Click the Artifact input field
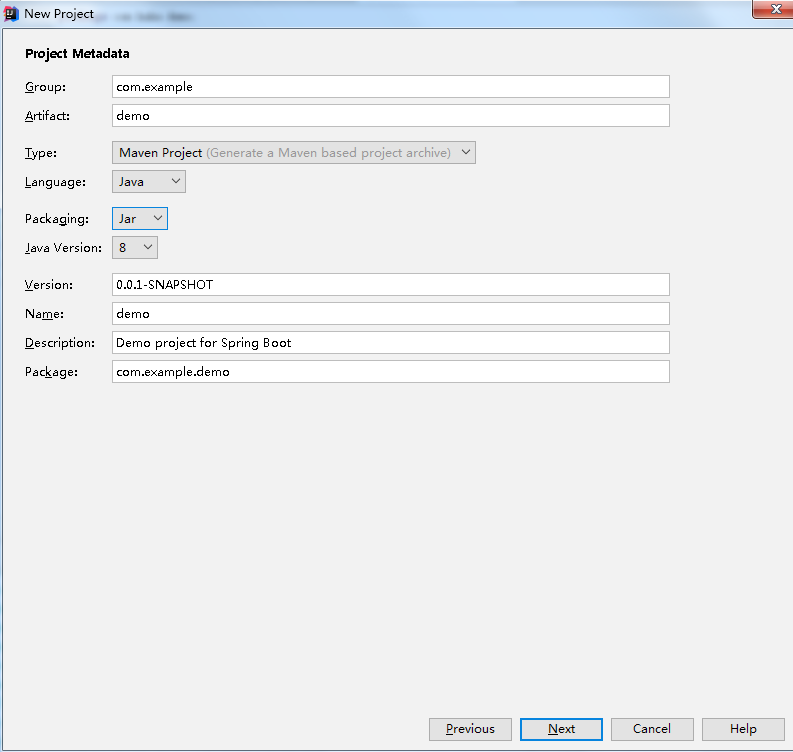This screenshot has width=793, height=752. pyautogui.click(x=390, y=115)
